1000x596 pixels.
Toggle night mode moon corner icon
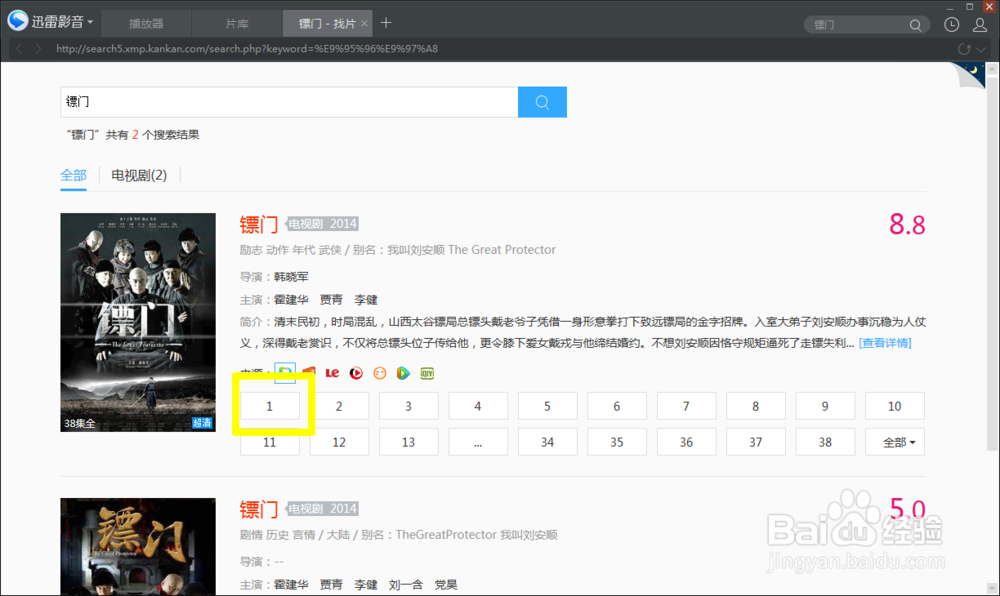(x=971, y=73)
